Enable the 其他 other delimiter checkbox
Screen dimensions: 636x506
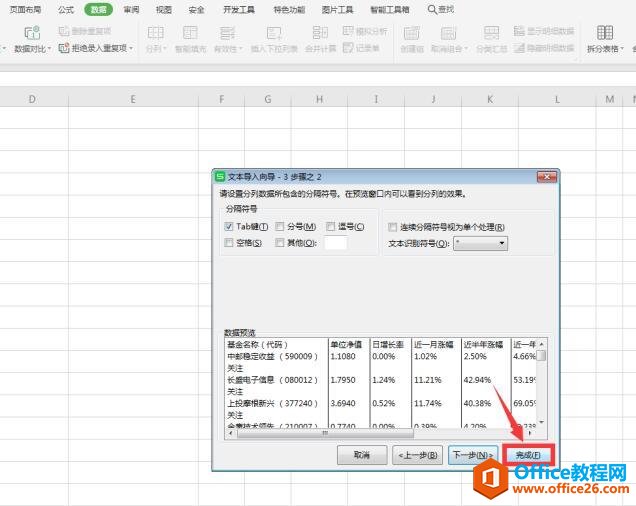click(x=279, y=243)
